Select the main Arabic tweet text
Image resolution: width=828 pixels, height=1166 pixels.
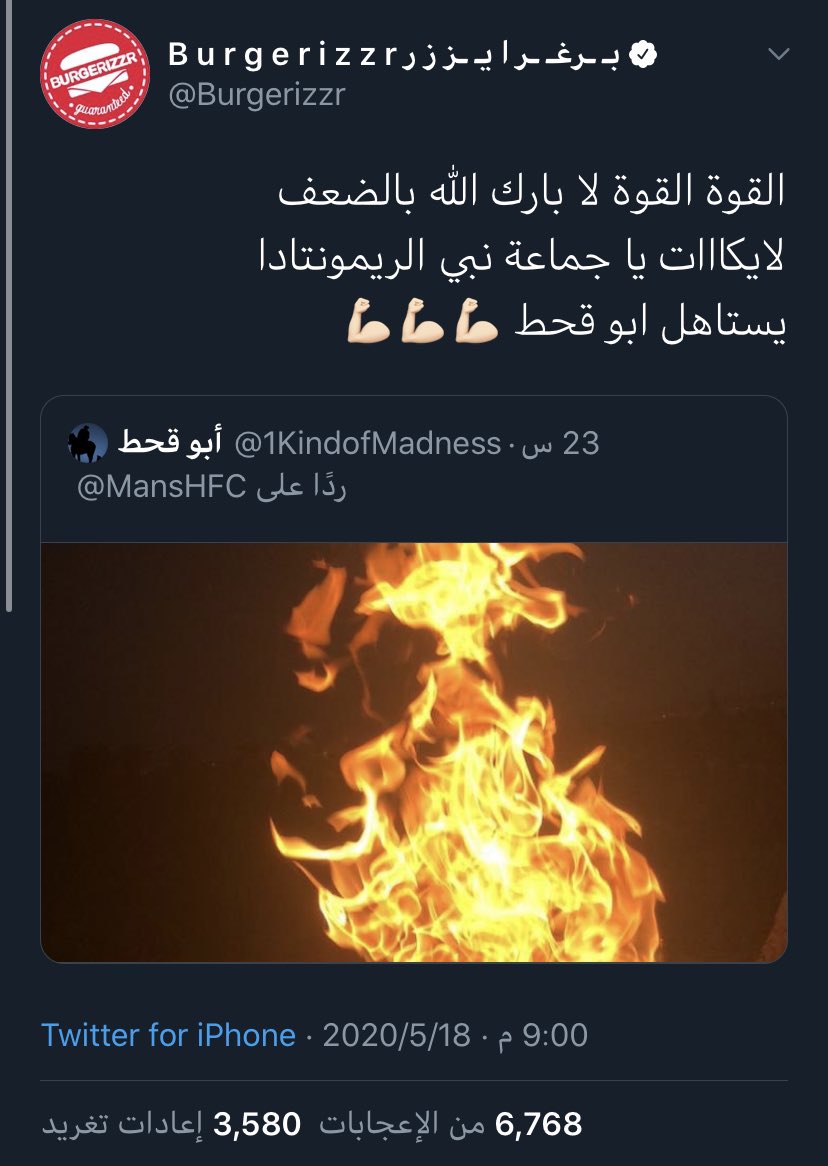[523, 257]
